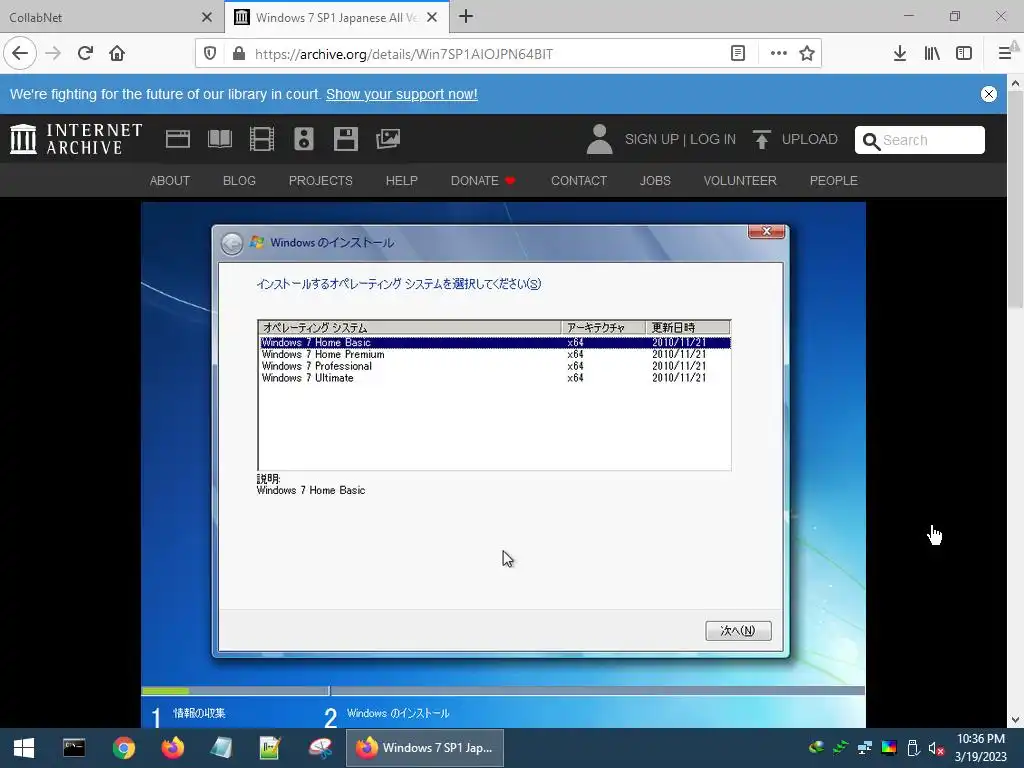Open the Video film strip icon

262,139
